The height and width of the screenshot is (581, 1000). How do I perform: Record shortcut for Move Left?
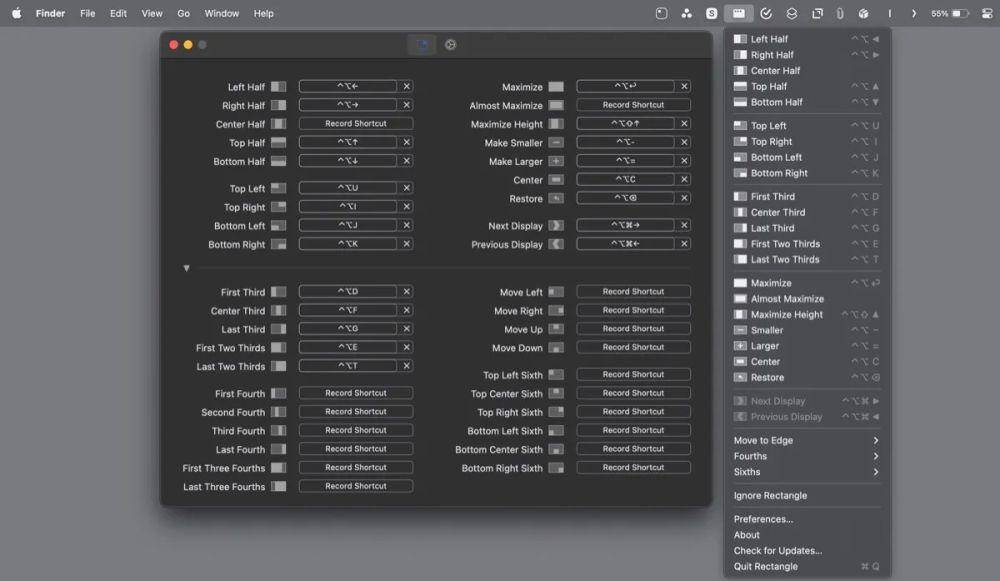point(633,292)
